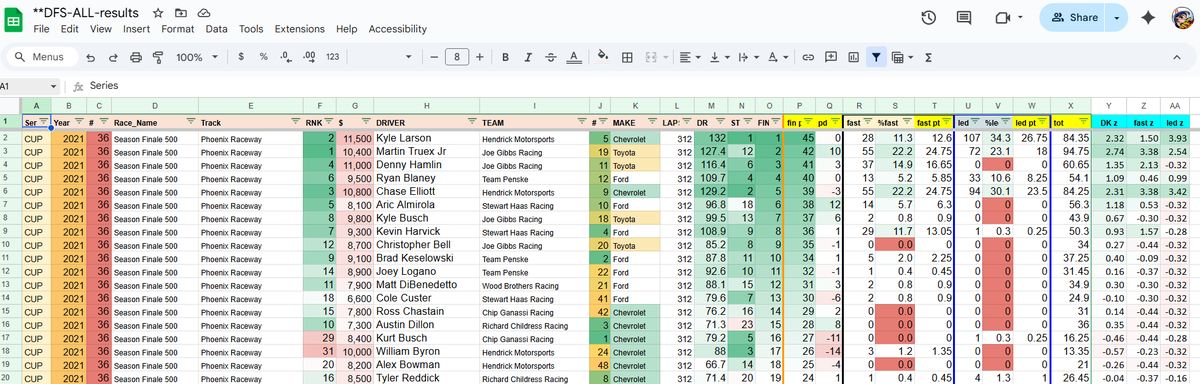Screen dimensions: 1200x384
Task: Open the text color picker
Action: coord(573,57)
